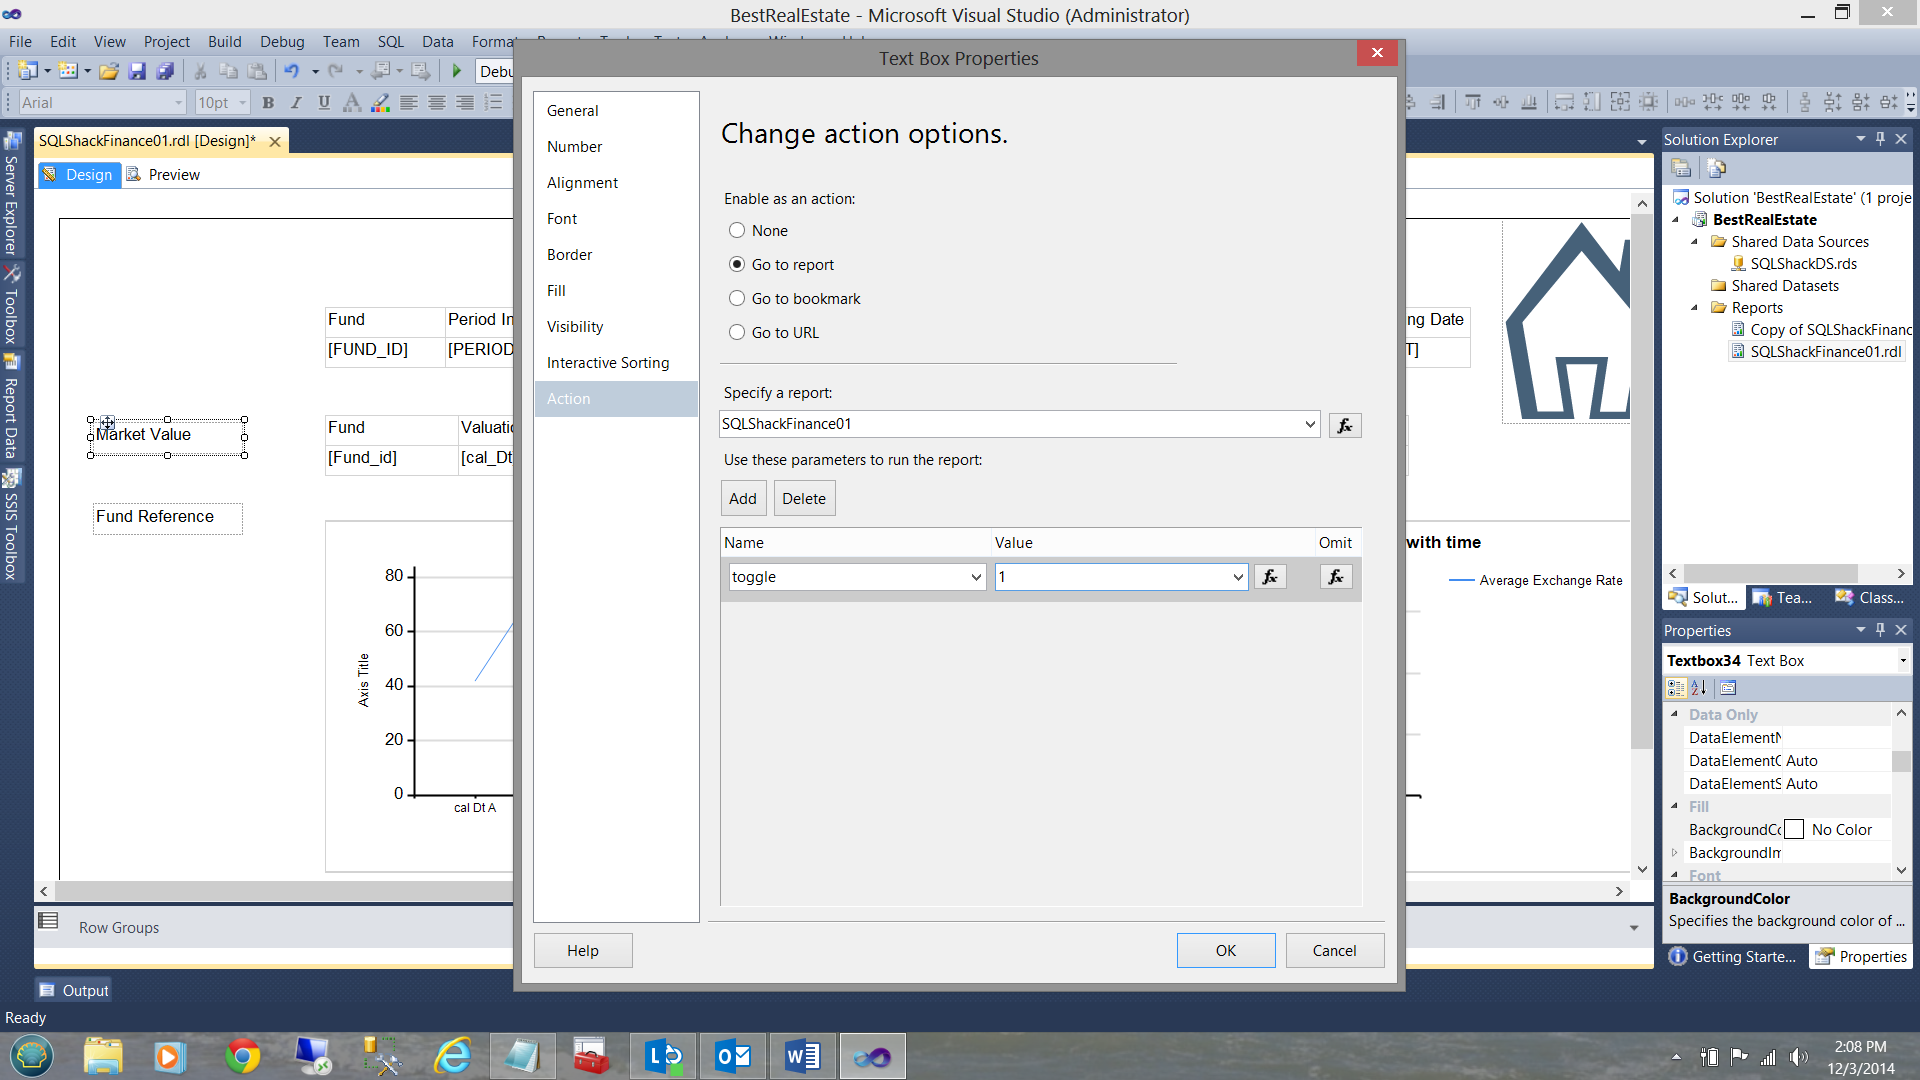Image resolution: width=1920 pixels, height=1080 pixels.
Task: Choose the Go to URL option
Action: [x=737, y=333]
